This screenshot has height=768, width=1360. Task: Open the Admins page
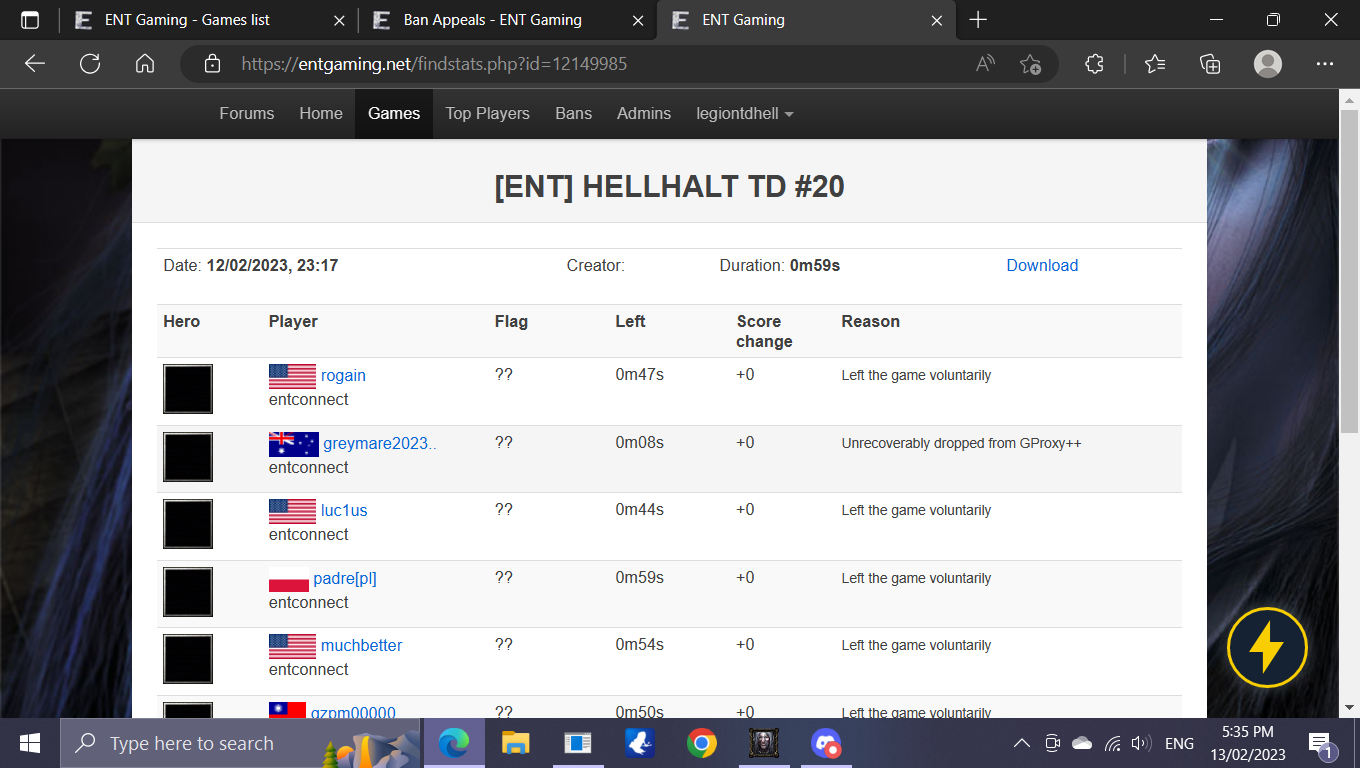pos(644,113)
